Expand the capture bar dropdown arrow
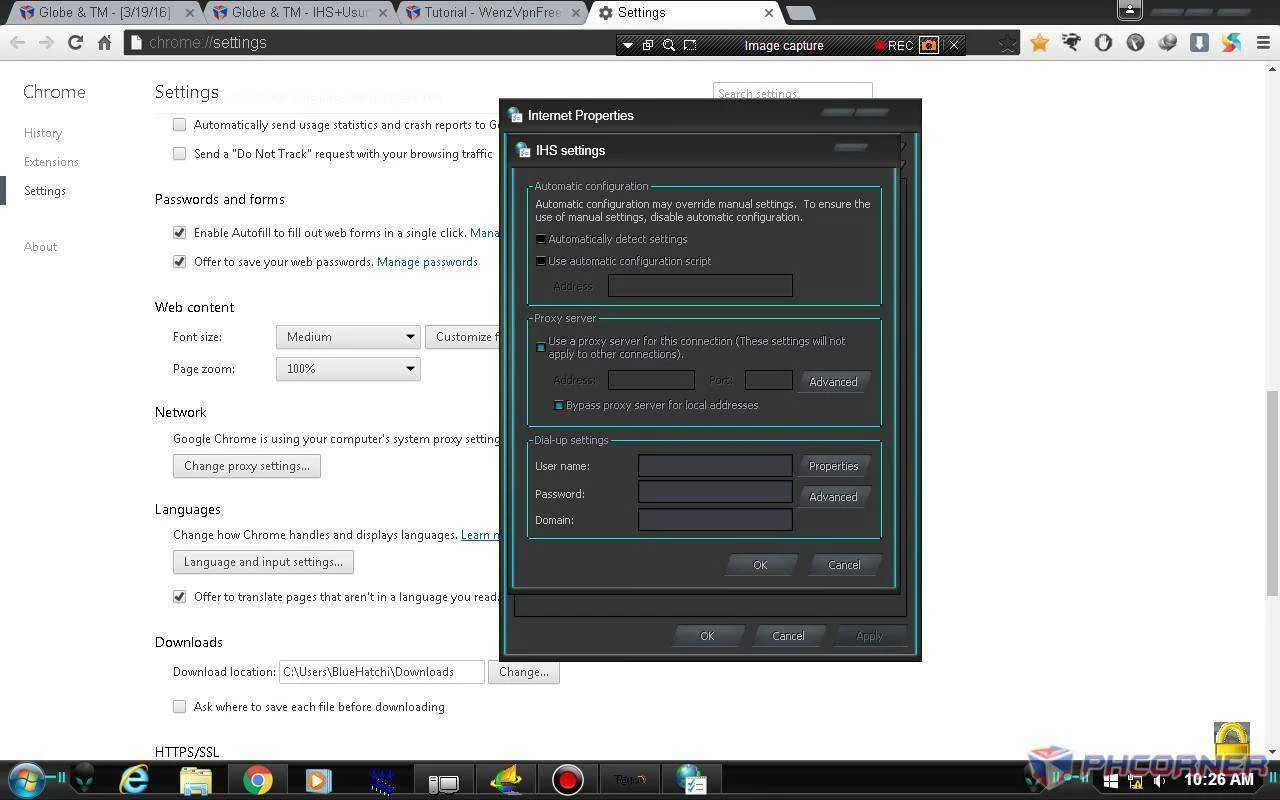 pos(627,45)
